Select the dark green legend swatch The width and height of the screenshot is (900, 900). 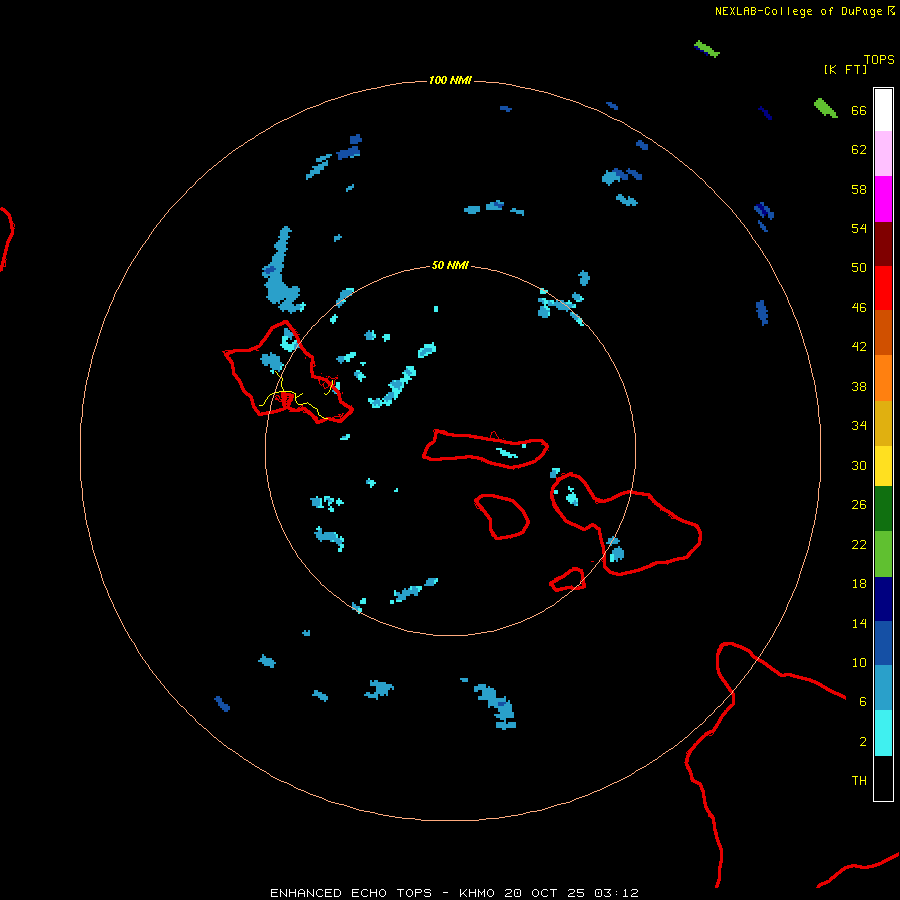pos(883,509)
